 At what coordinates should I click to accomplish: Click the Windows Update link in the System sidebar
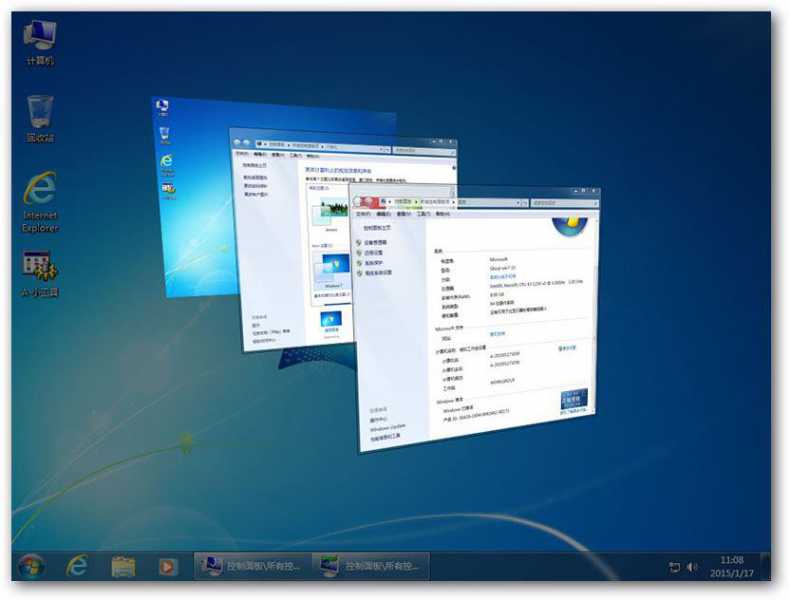click(x=388, y=428)
